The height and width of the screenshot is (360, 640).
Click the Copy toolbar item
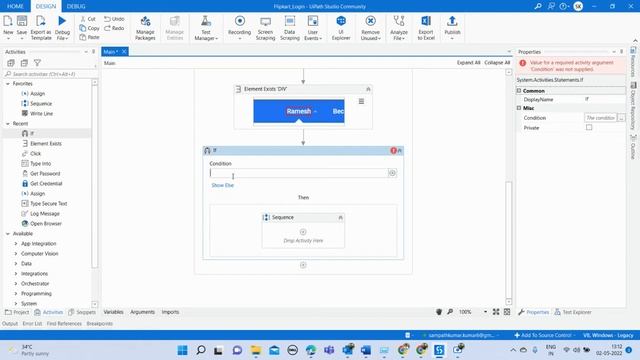tap(89, 28)
